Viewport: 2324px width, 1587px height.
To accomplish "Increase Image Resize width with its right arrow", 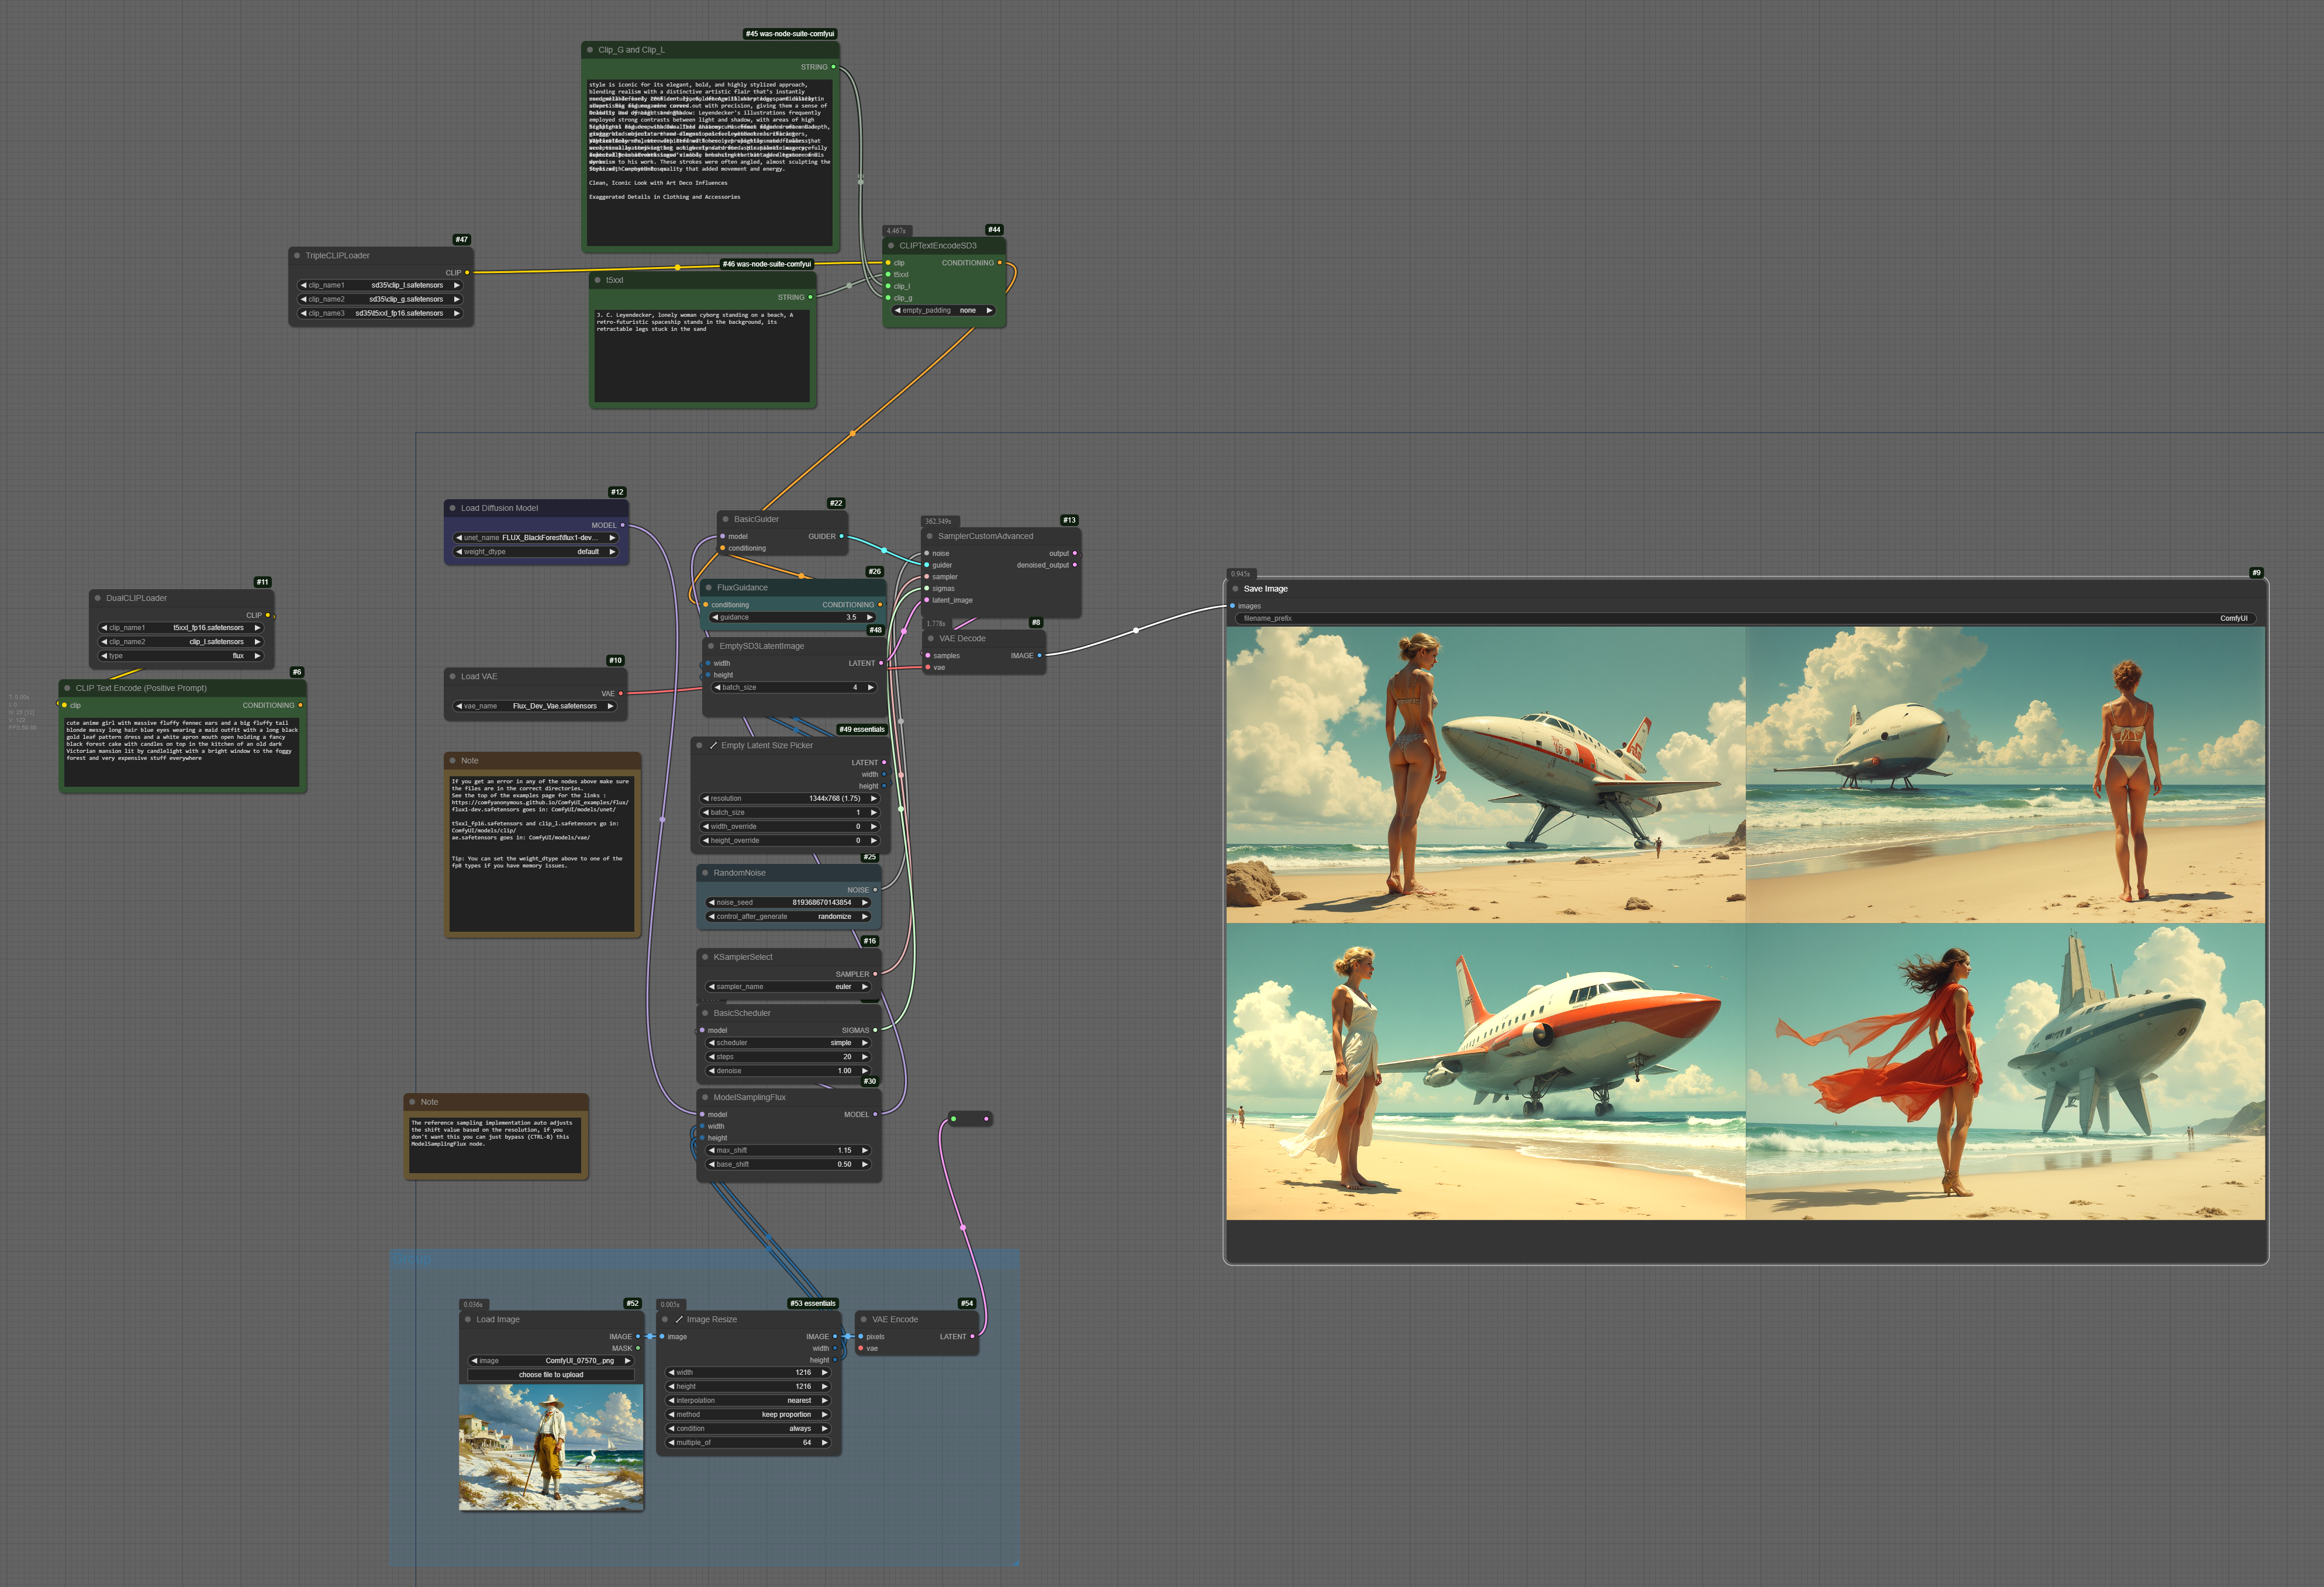I will coord(825,1373).
